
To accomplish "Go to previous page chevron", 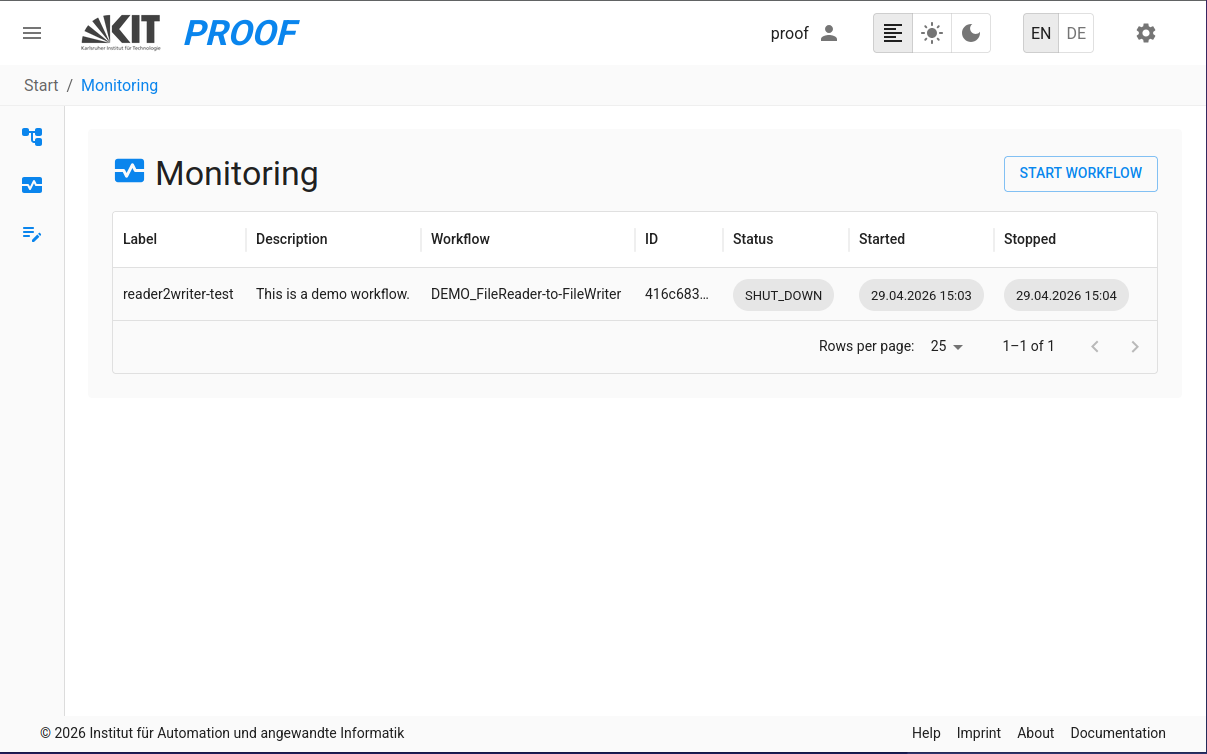I will (1095, 346).
